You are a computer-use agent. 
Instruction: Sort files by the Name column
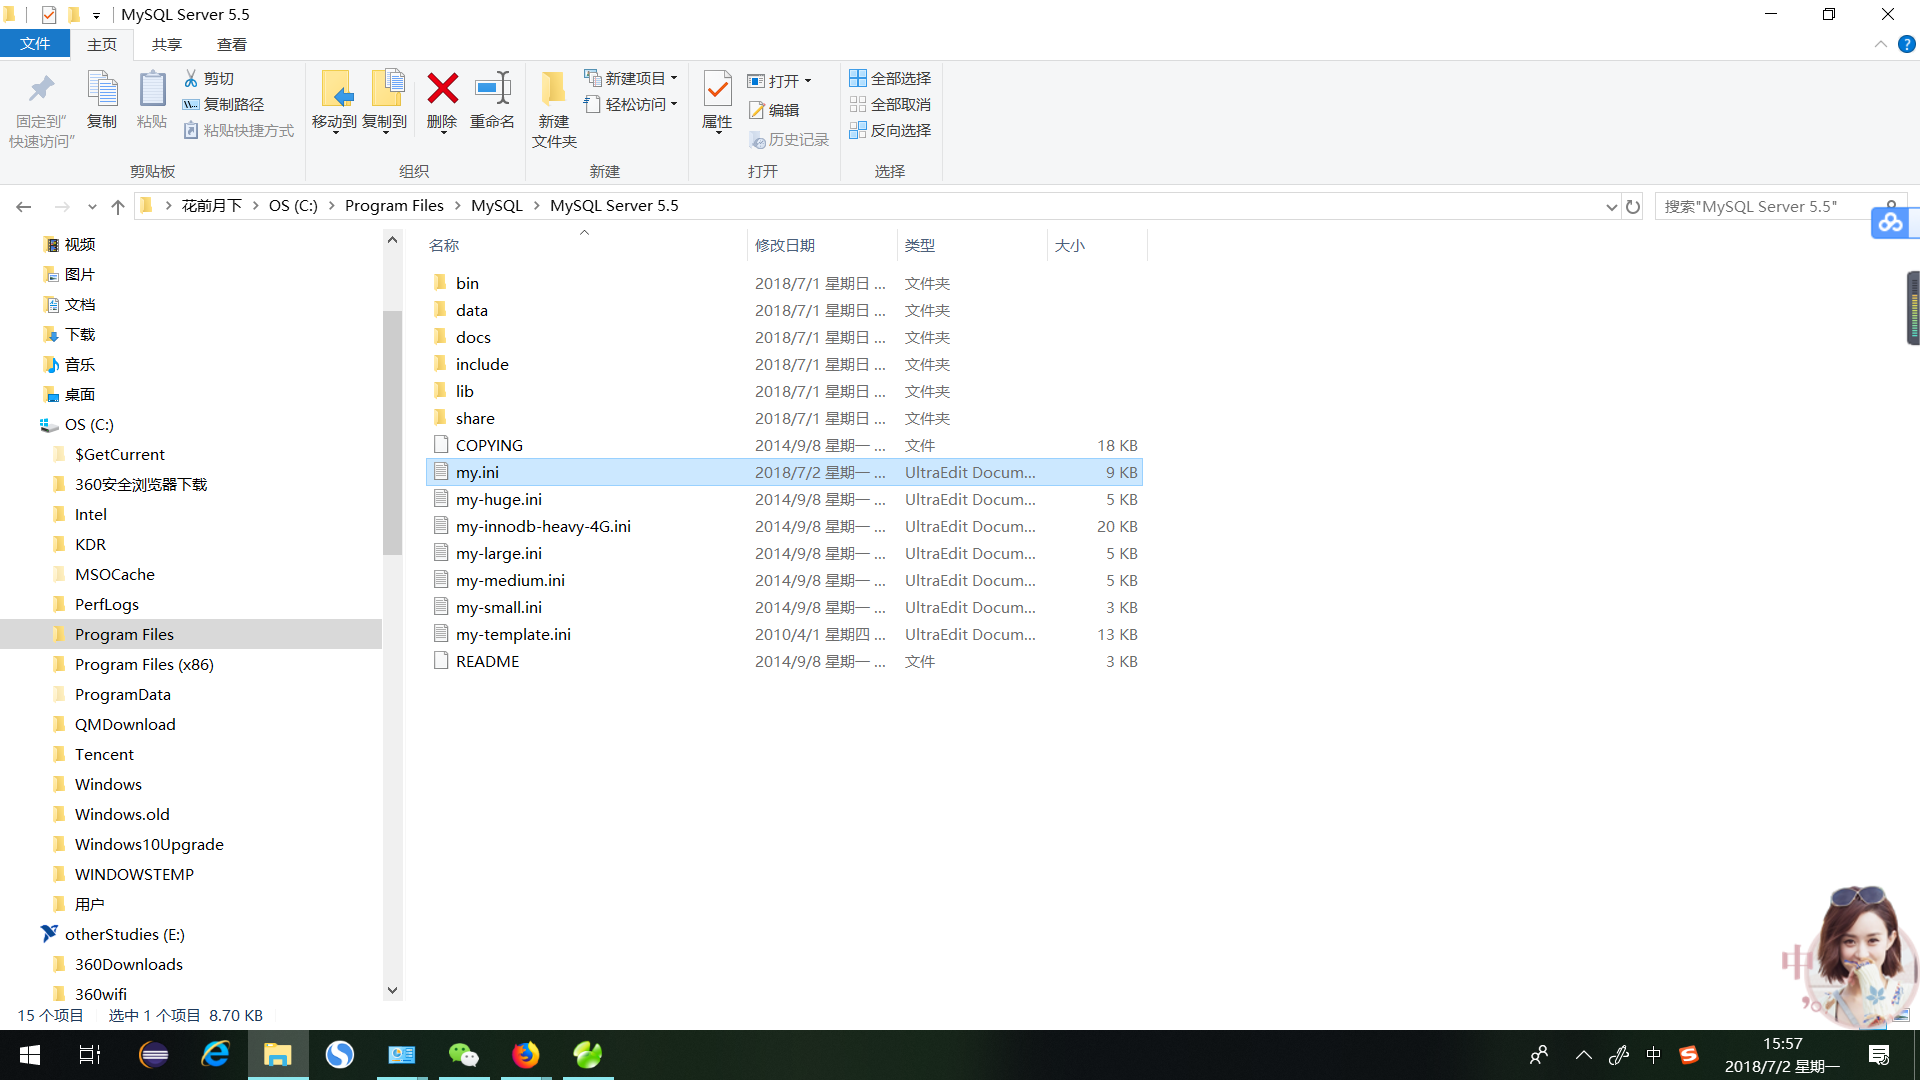click(x=444, y=246)
